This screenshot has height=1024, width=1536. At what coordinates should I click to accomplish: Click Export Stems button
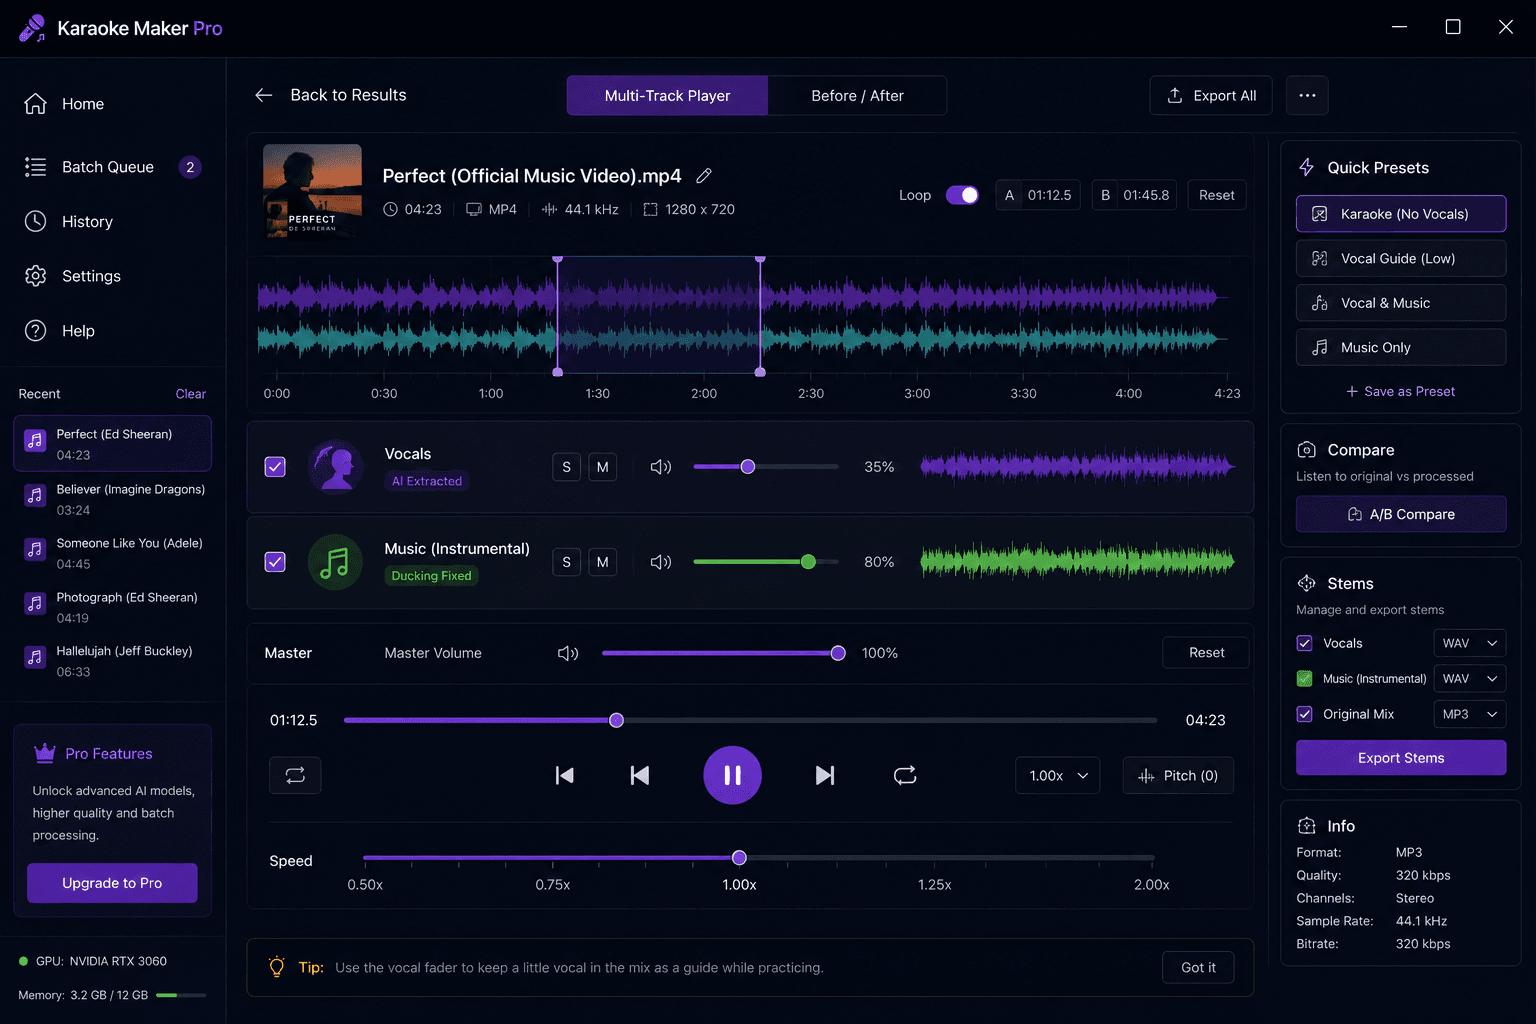pyautogui.click(x=1401, y=758)
